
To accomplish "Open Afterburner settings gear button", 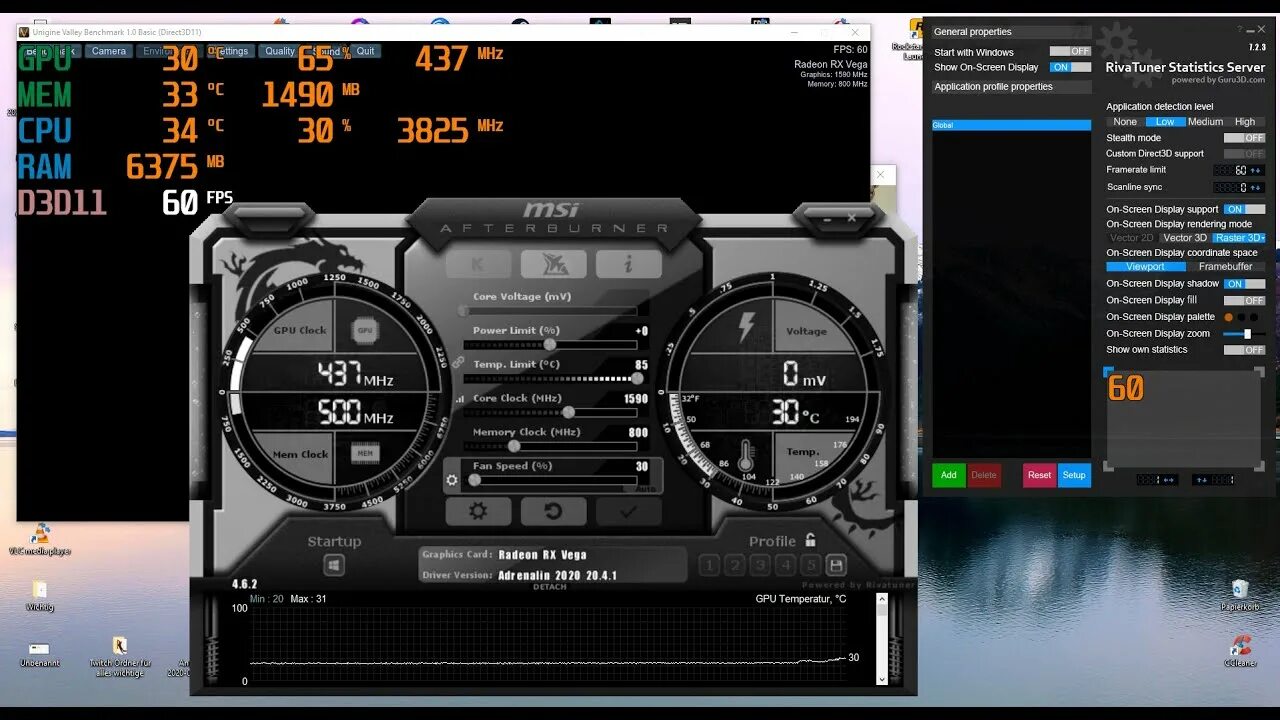I will [478, 511].
